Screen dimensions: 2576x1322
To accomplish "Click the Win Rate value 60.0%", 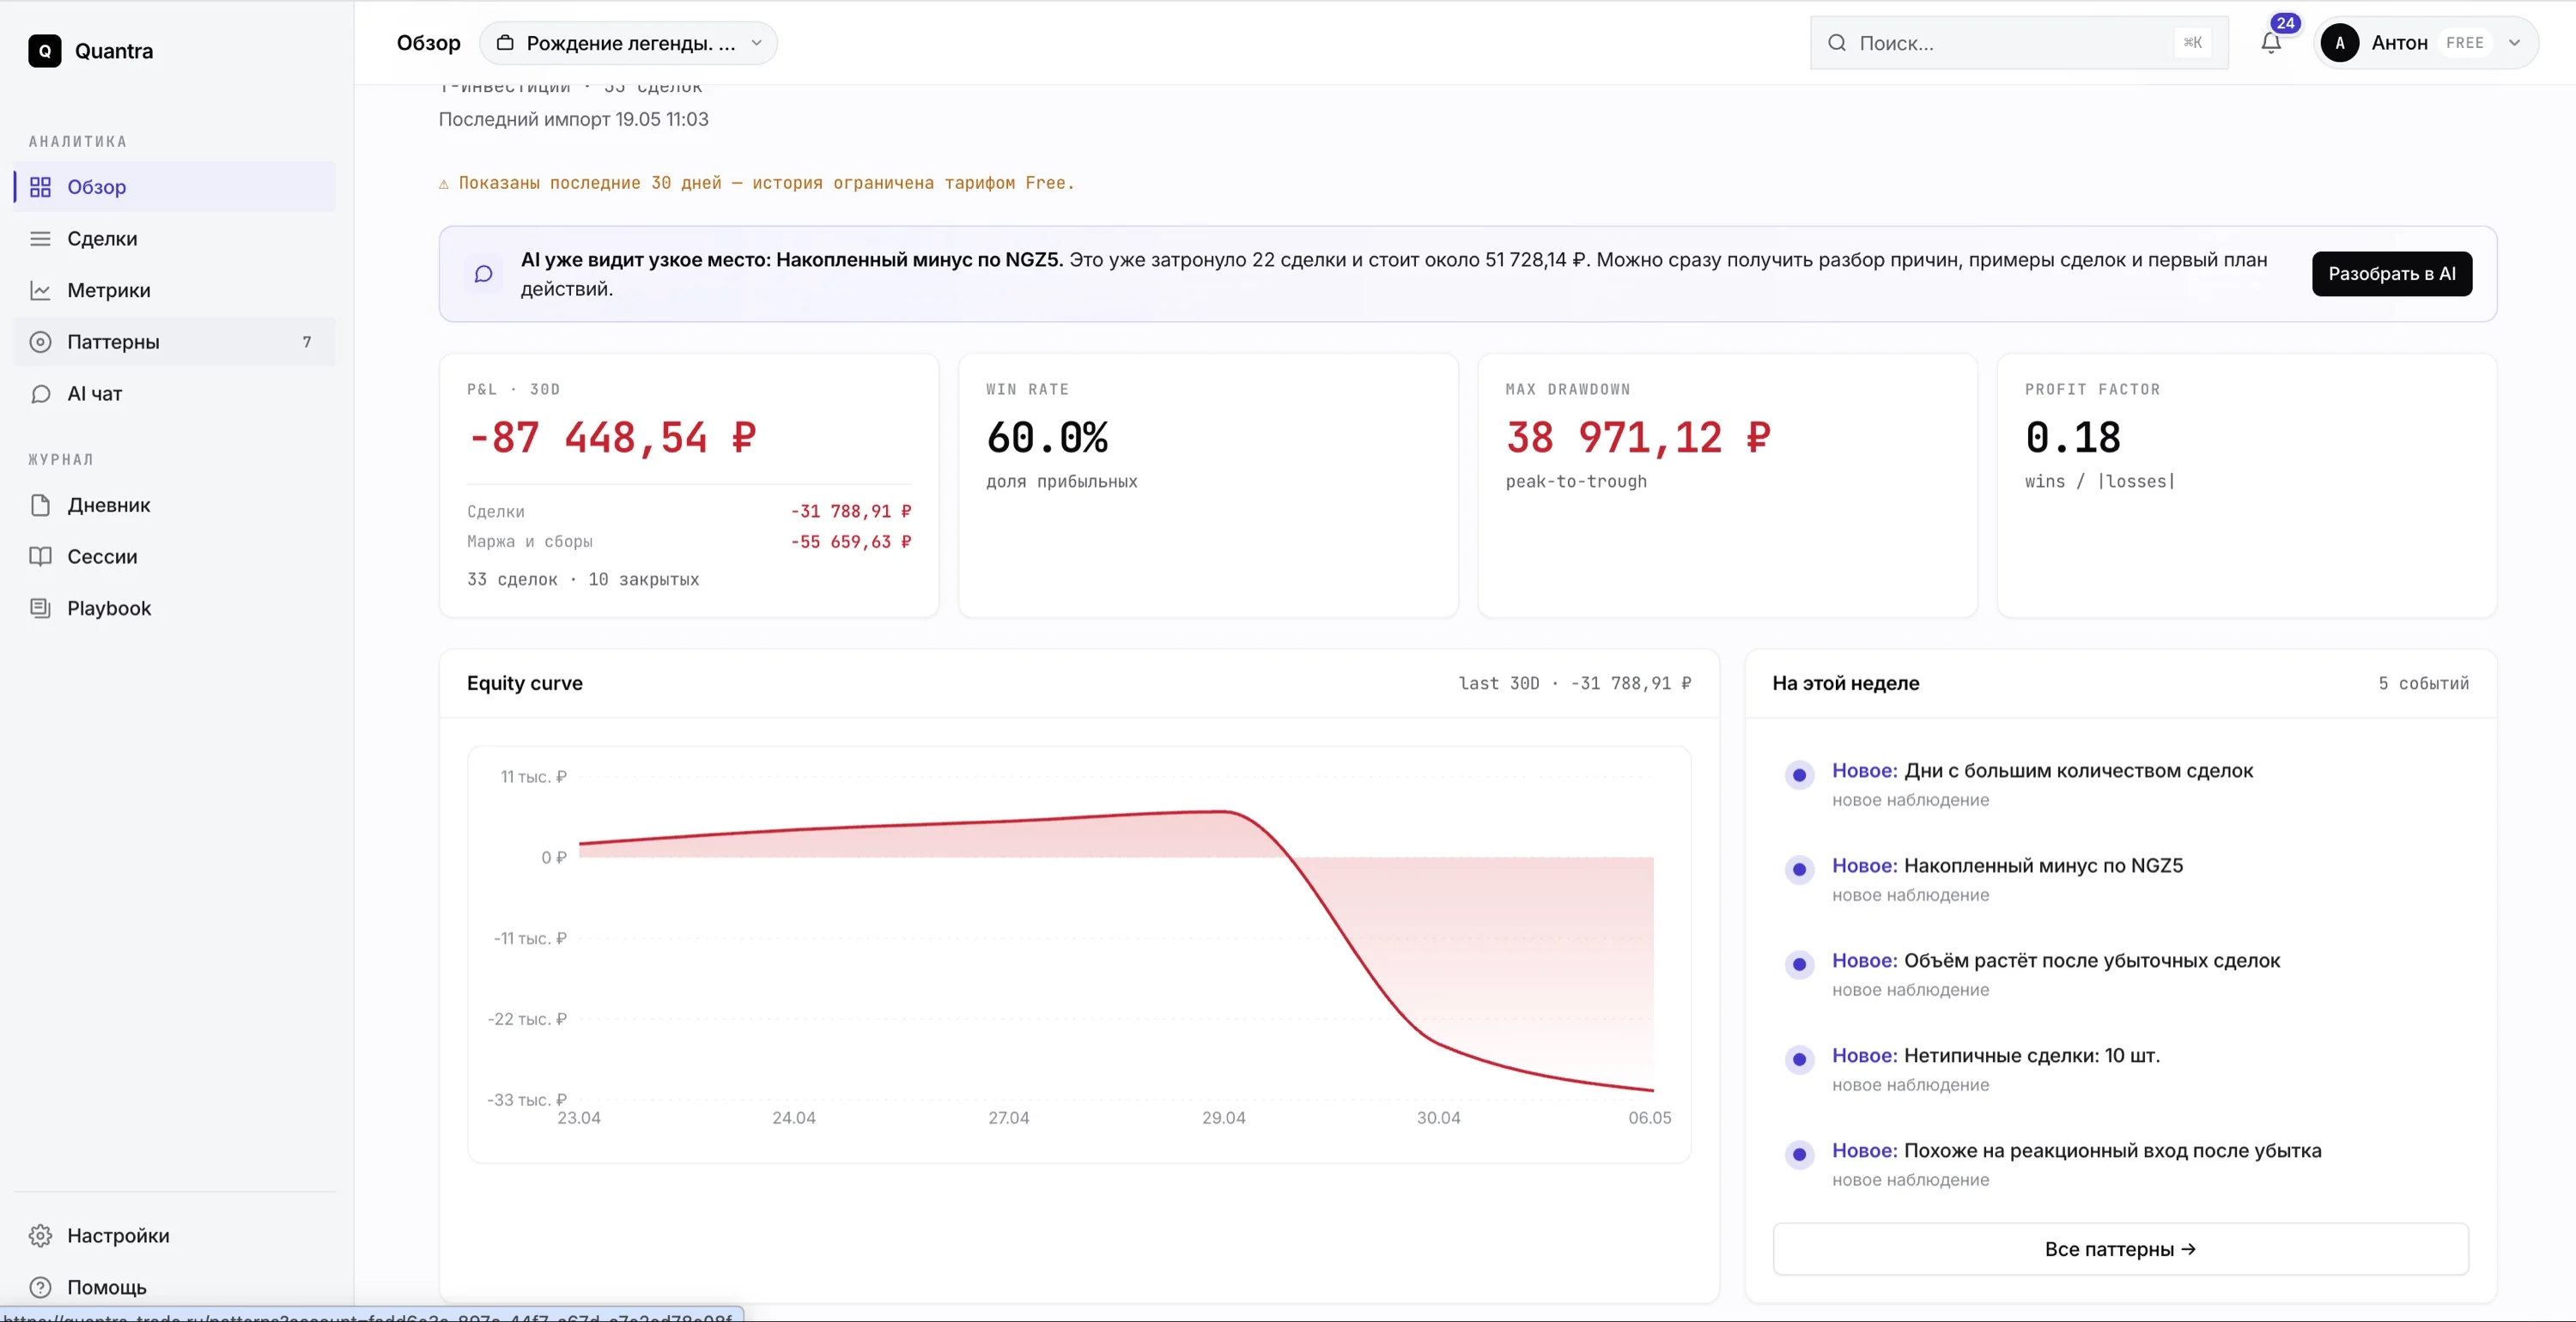I will (1047, 438).
